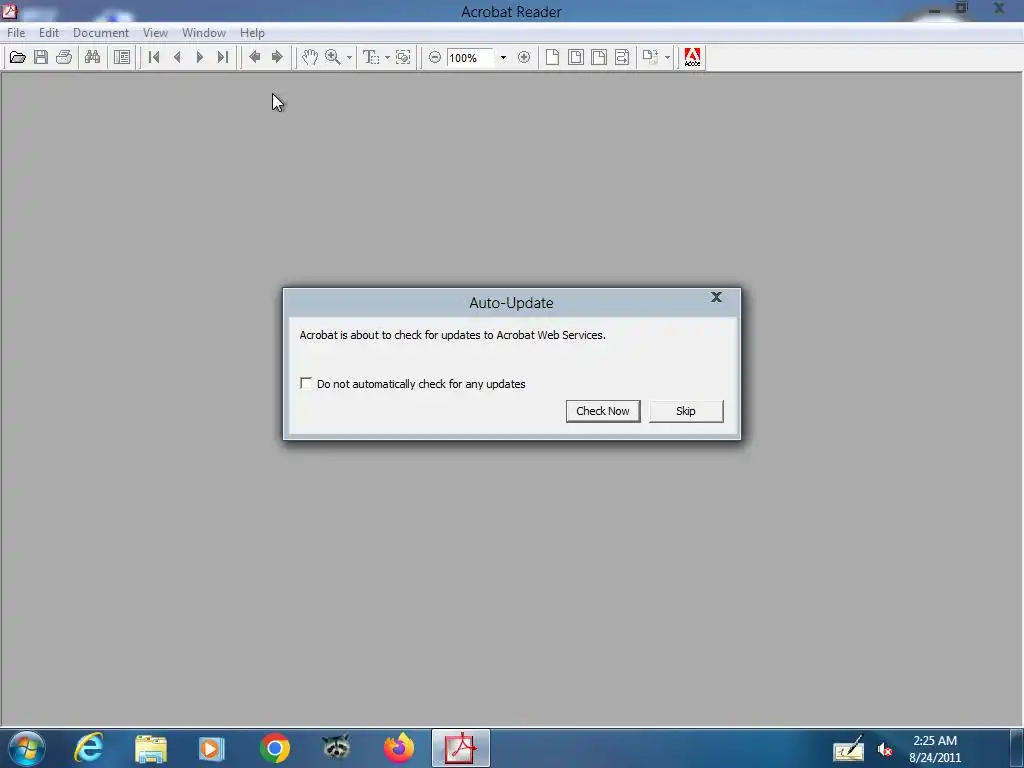Click the Actual Size page icon
Viewport: 1024px width, 768px height.
tap(552, 57)
